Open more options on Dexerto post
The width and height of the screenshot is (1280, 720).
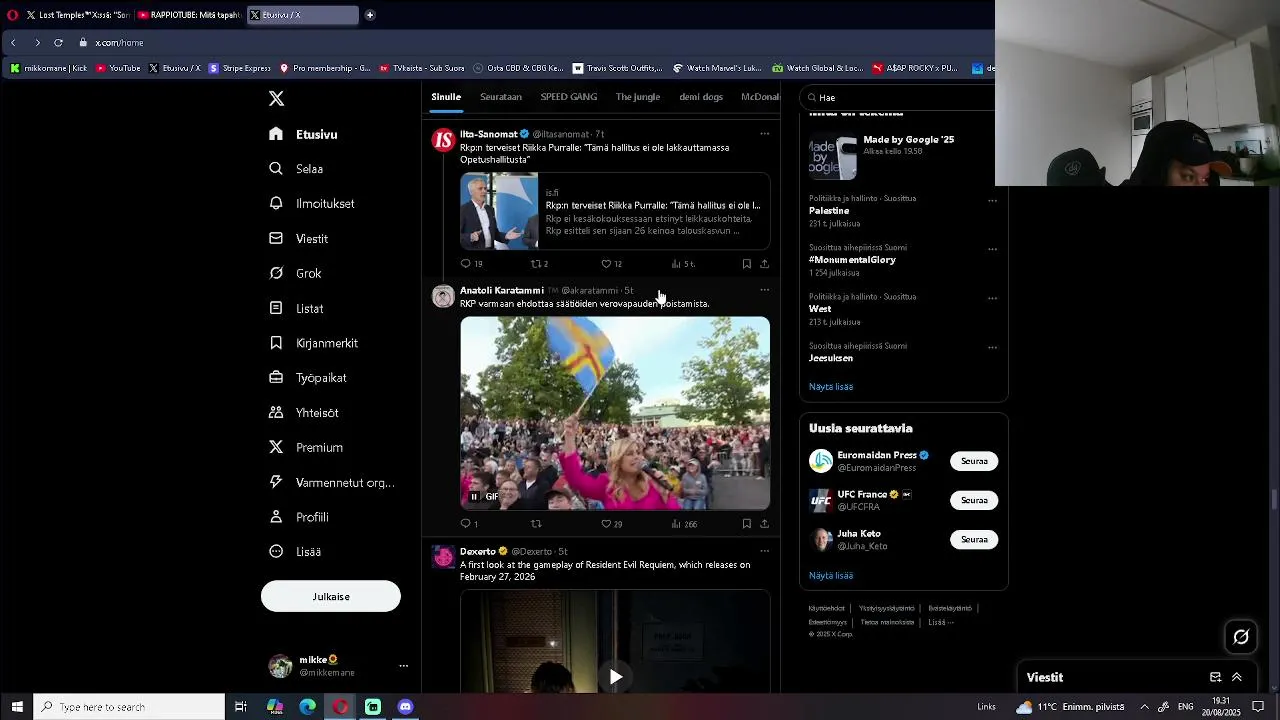click(765, 551)
